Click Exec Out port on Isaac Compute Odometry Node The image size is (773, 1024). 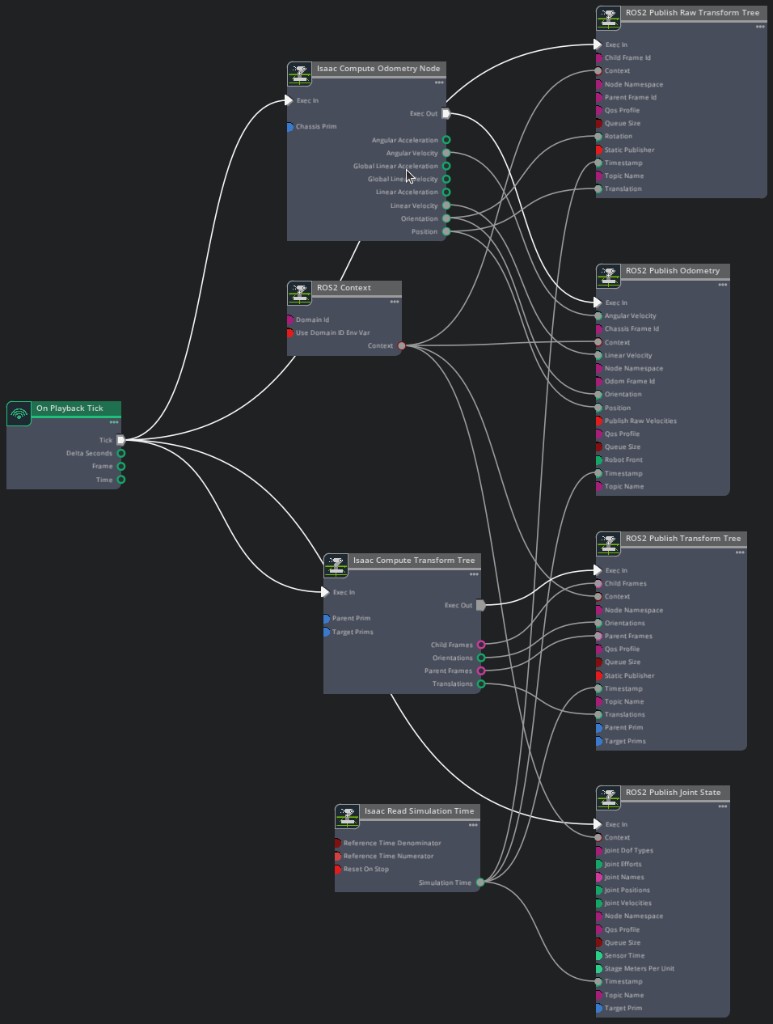446,114
